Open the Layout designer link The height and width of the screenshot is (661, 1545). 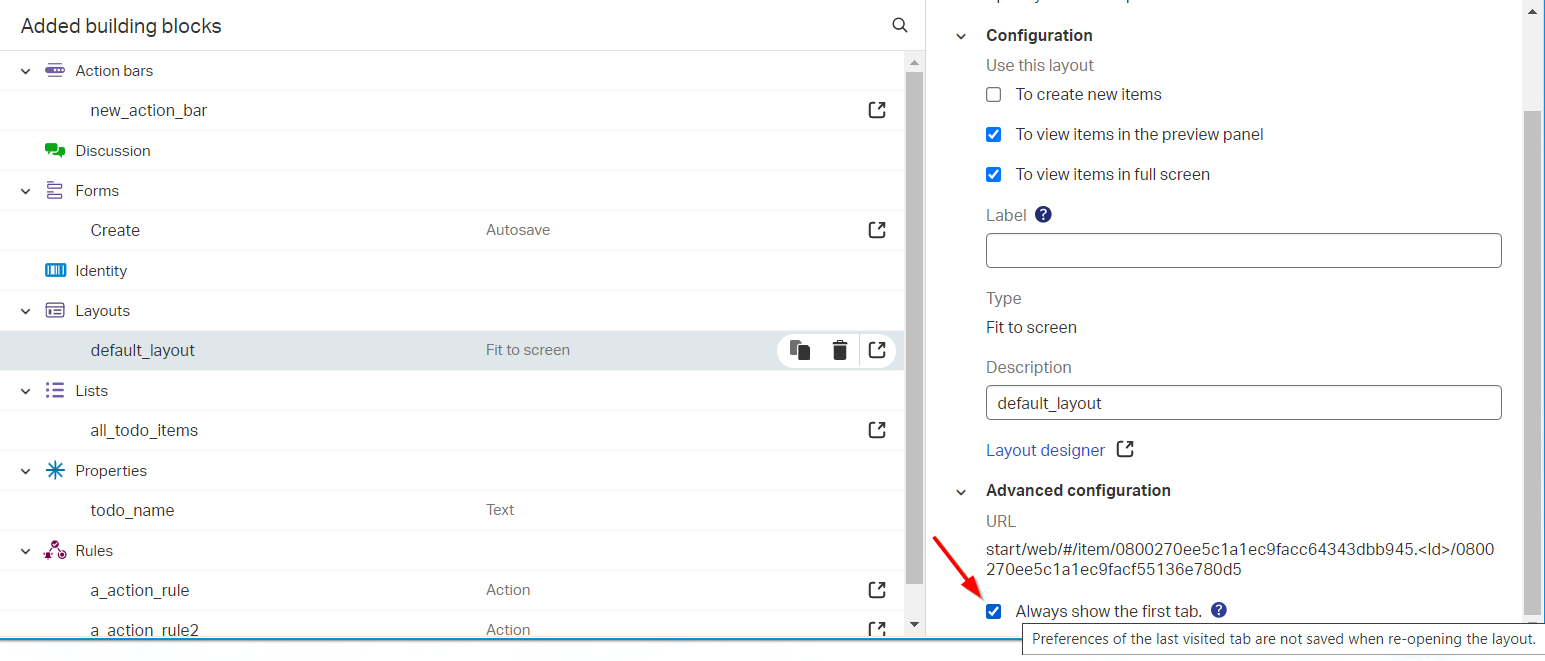pos(1045,450)
